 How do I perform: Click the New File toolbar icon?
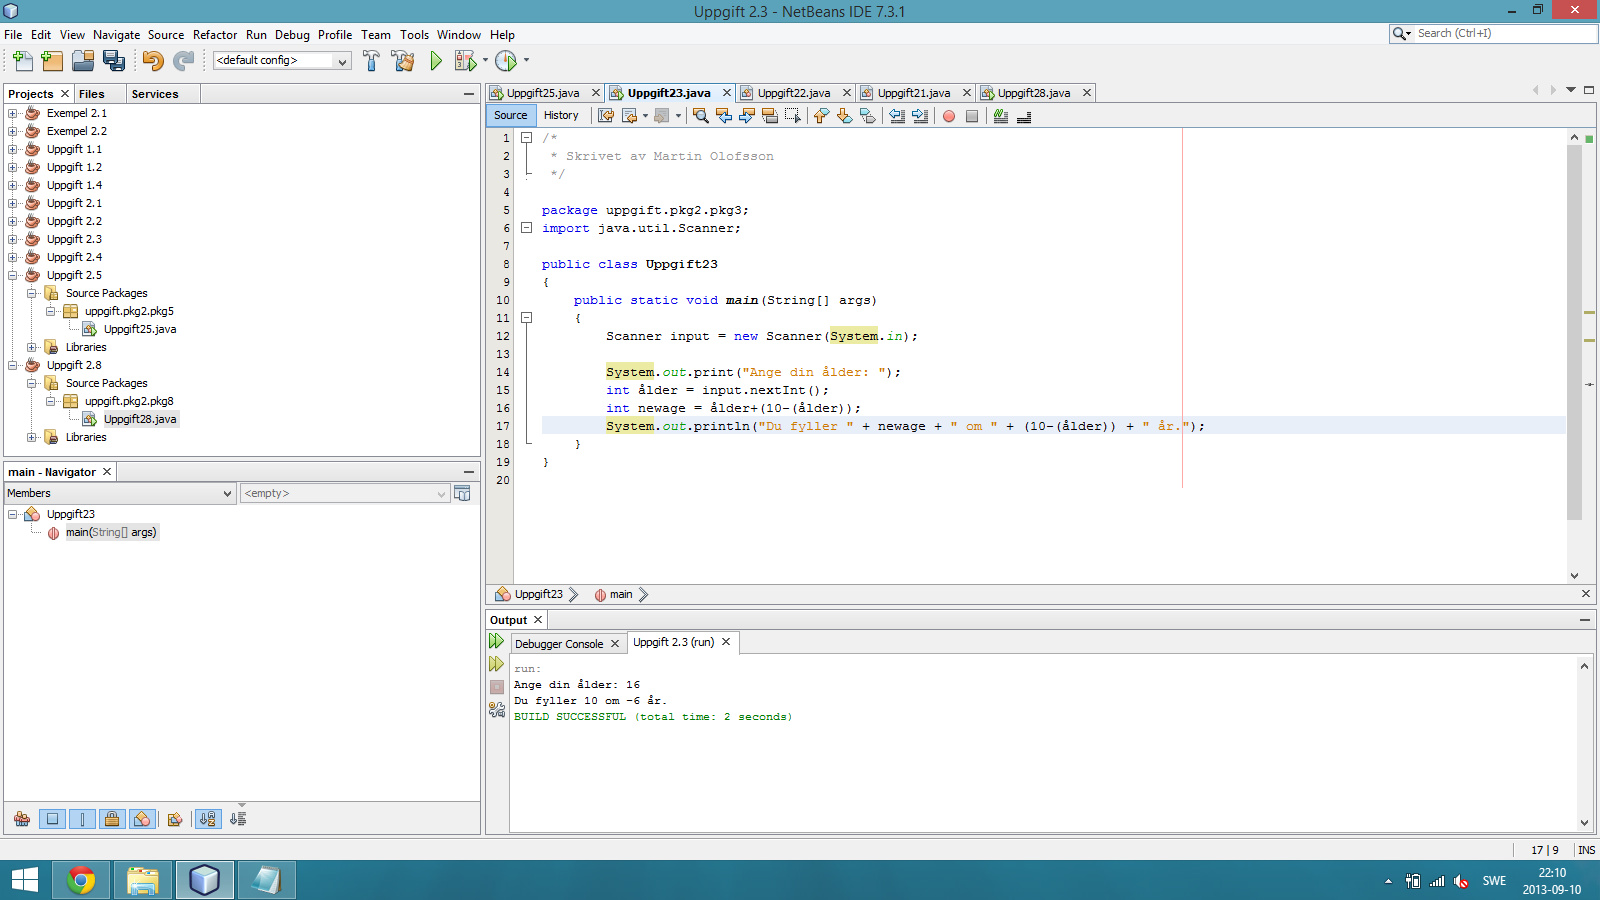pyautogui.click(x=22, y=61)
